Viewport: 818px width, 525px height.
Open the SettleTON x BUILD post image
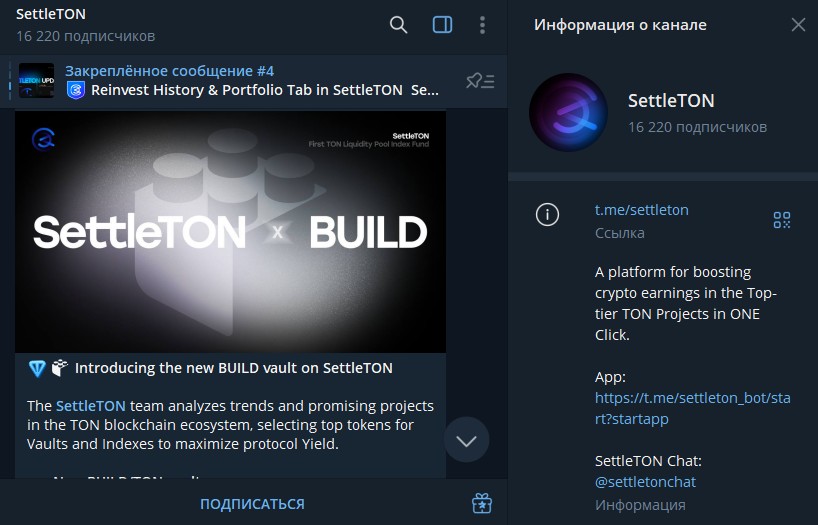click(230, 232)
